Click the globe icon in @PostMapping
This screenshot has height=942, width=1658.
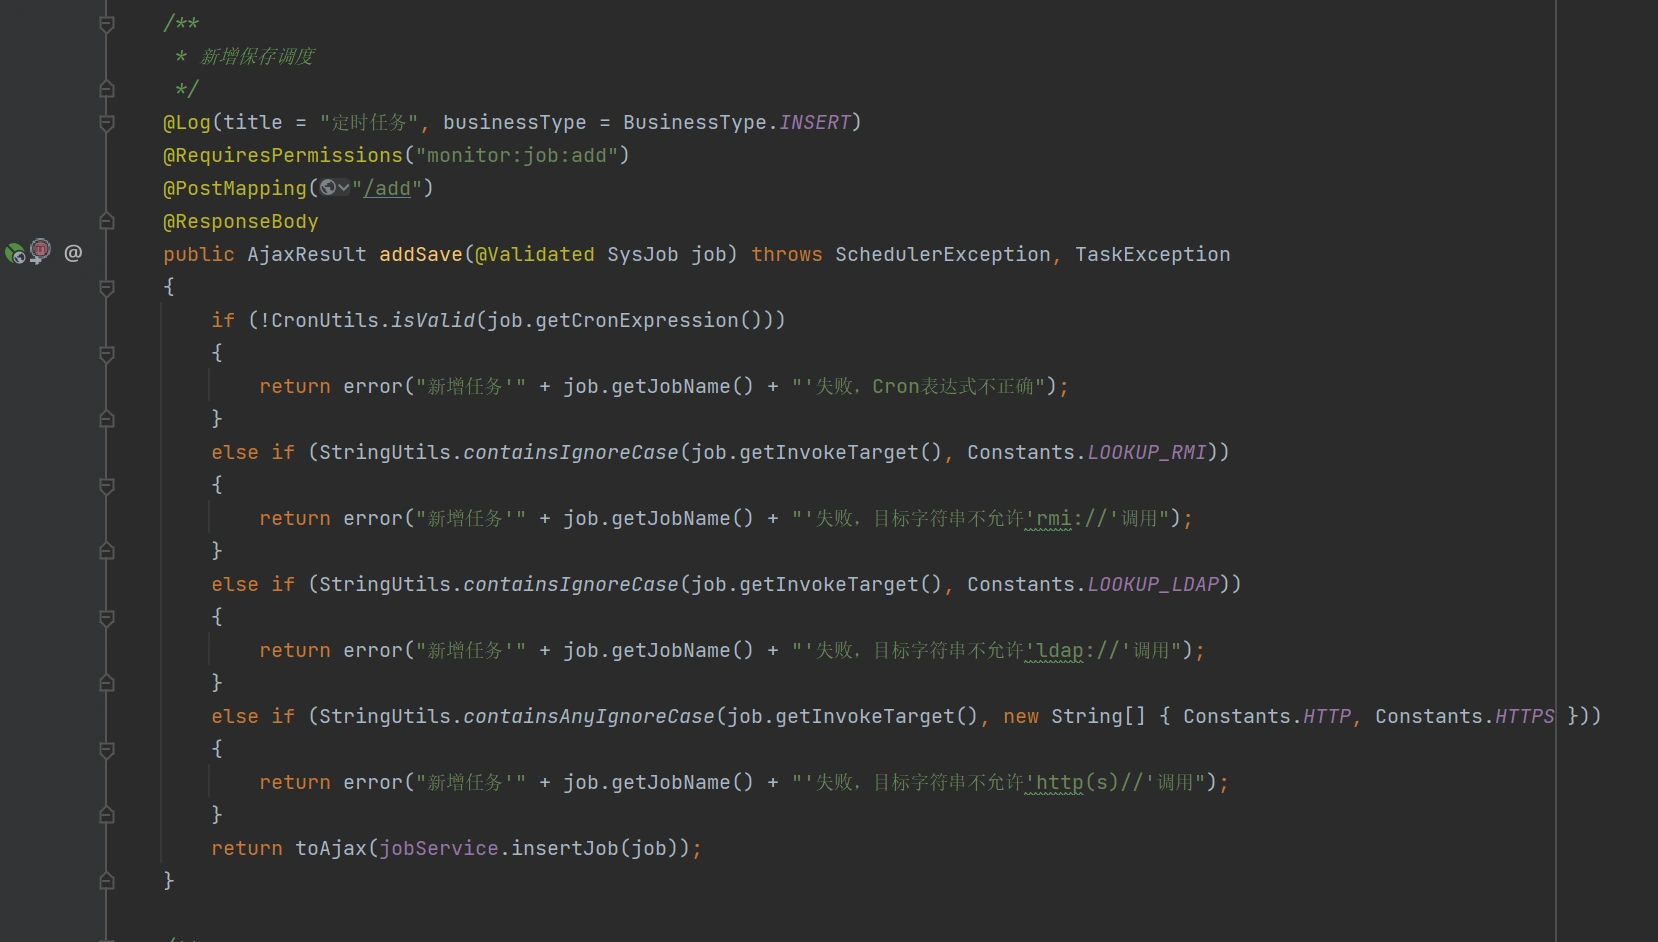pos(327,188)
